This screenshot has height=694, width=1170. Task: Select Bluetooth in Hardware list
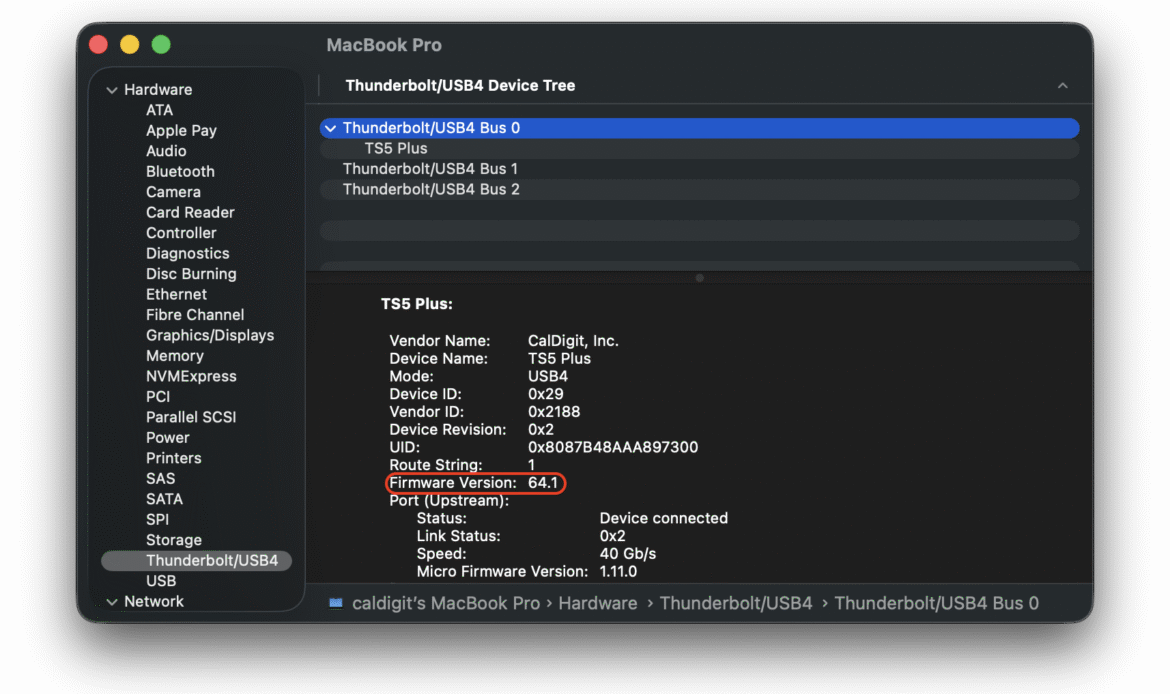pyautogui.click(x=180, y=171)
